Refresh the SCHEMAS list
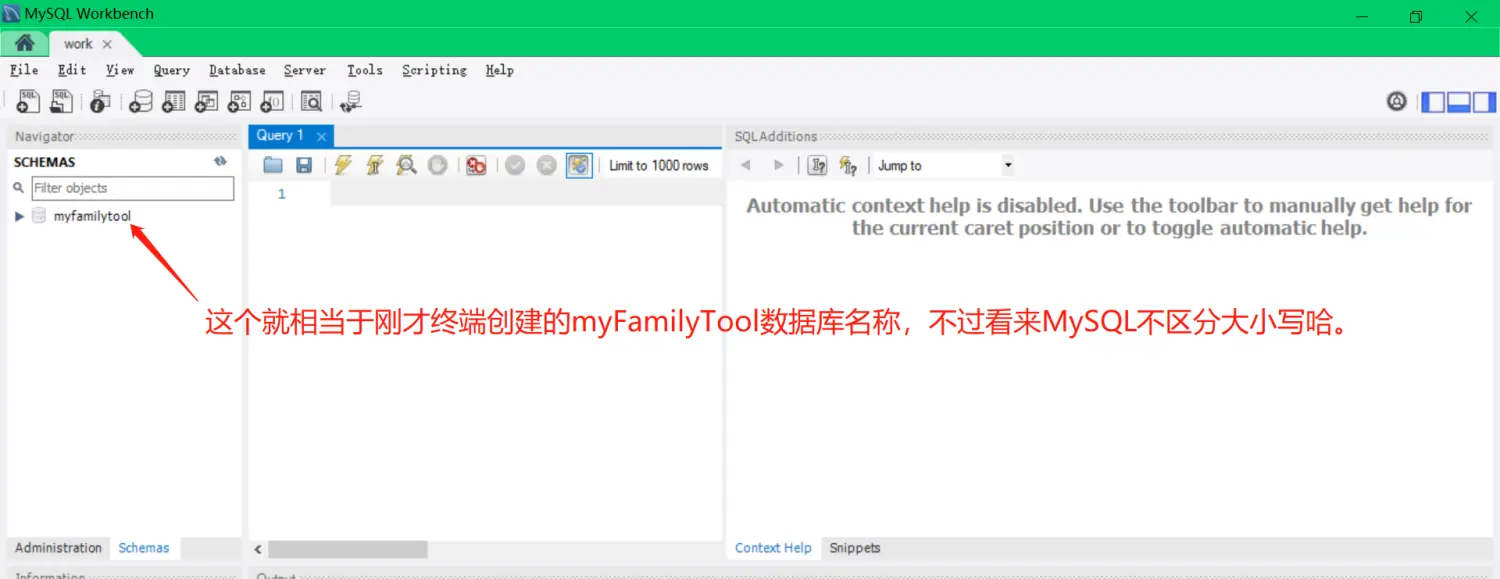Screen dimensions: 1500x579 click(x=220, y=162)
